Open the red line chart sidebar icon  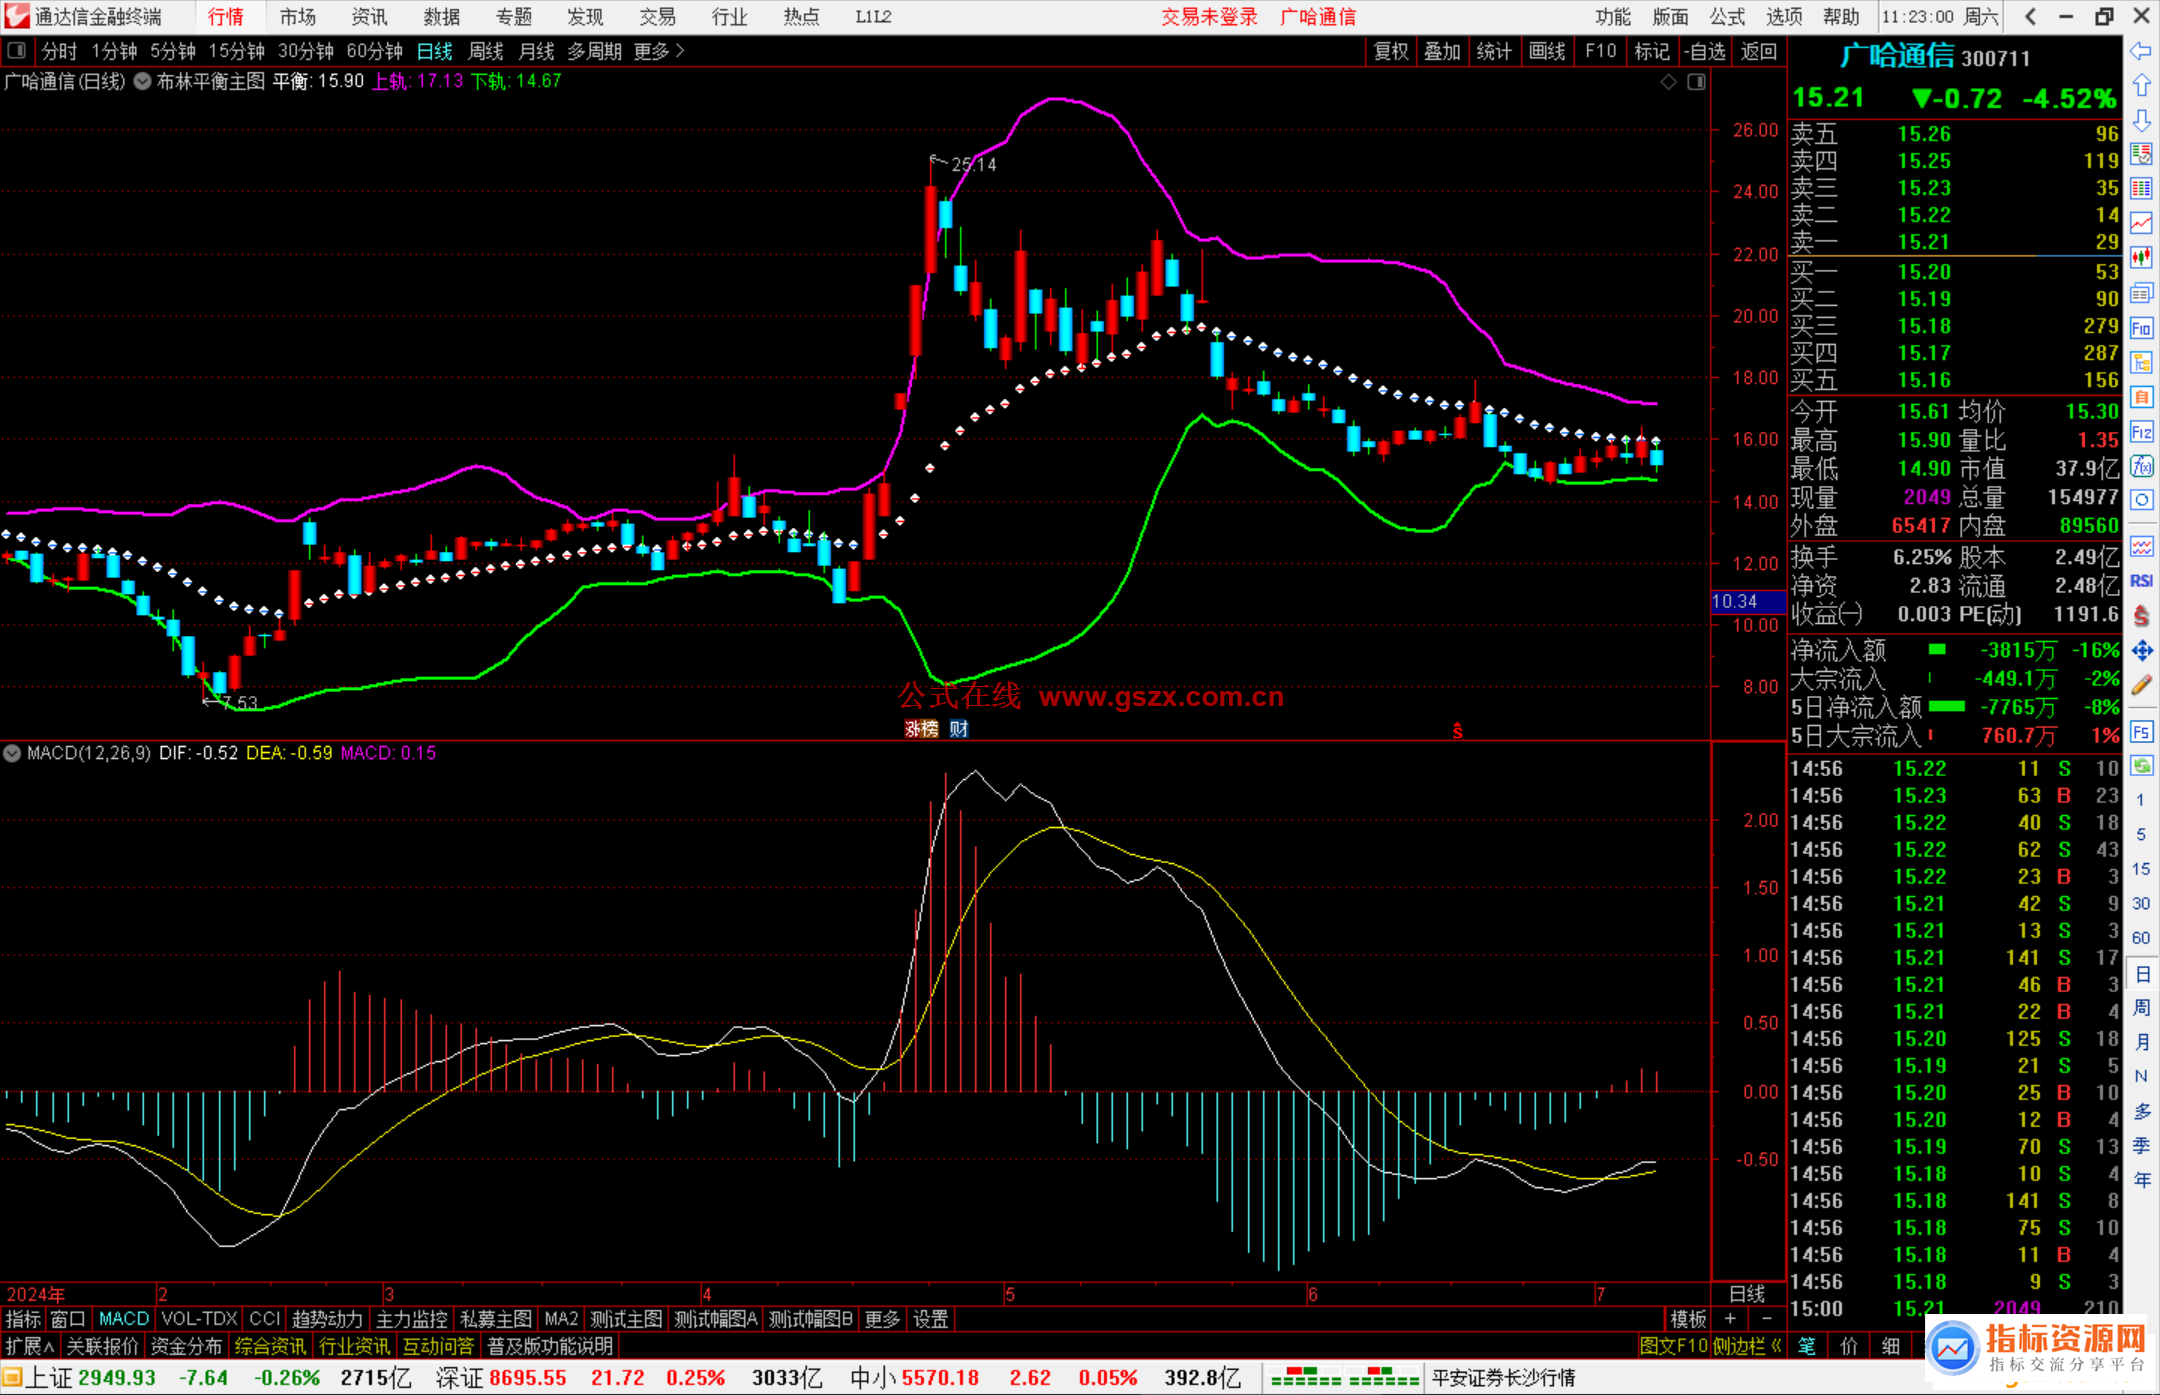pyautogui.click(x=2141, y=223)
